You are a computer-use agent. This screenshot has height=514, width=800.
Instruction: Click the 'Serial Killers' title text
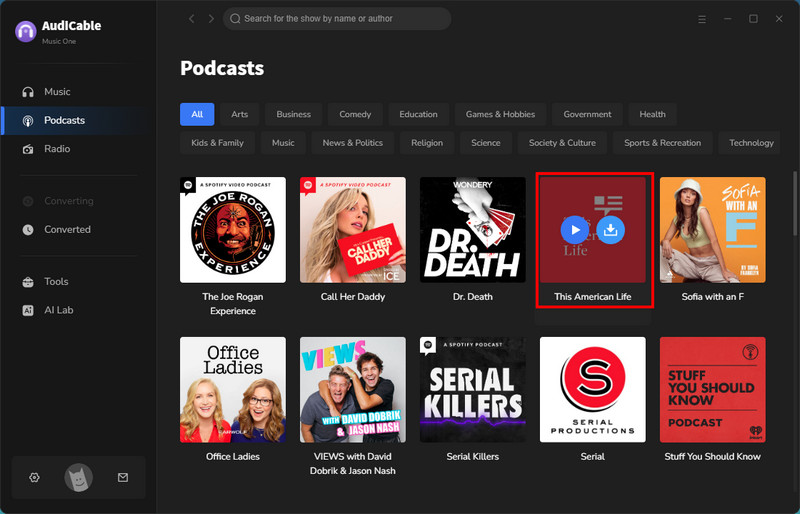click(x=472, y=456)
